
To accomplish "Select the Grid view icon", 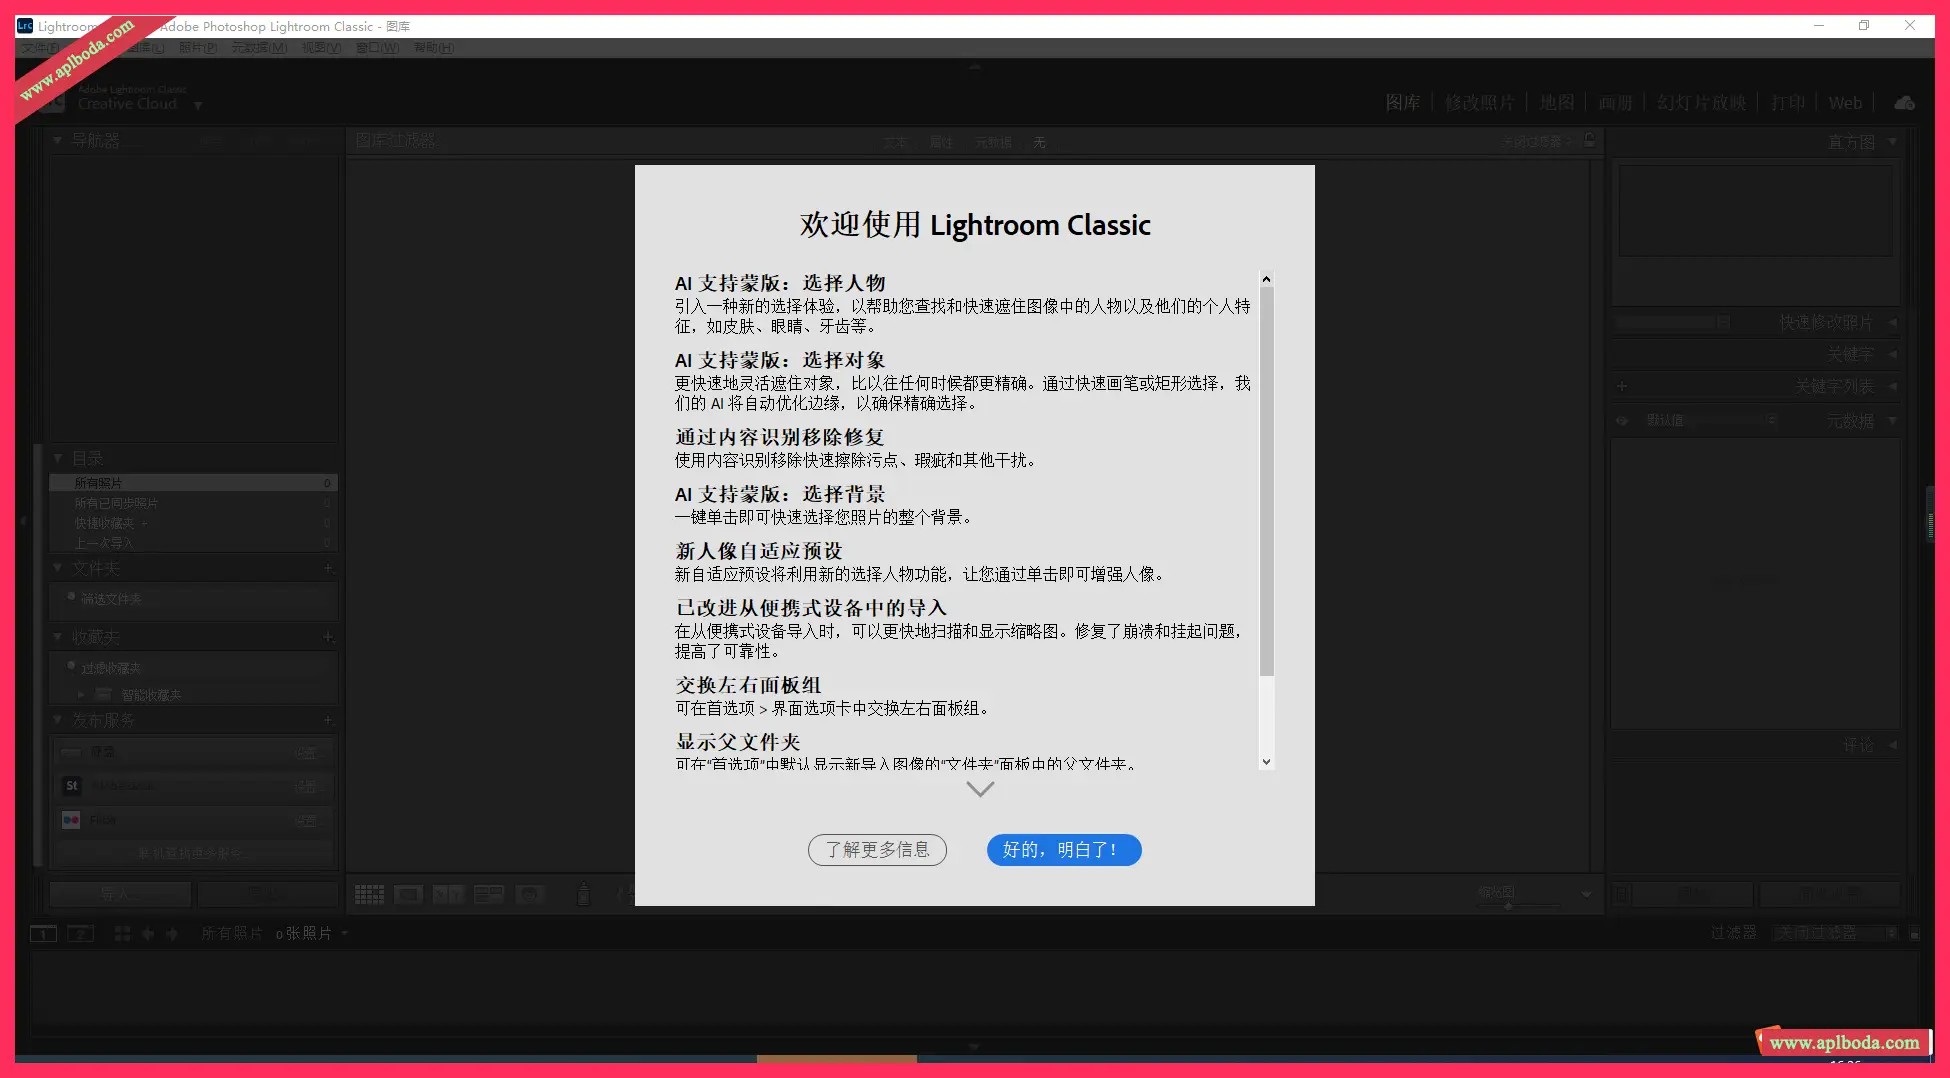I will click(x=369, y=893).
